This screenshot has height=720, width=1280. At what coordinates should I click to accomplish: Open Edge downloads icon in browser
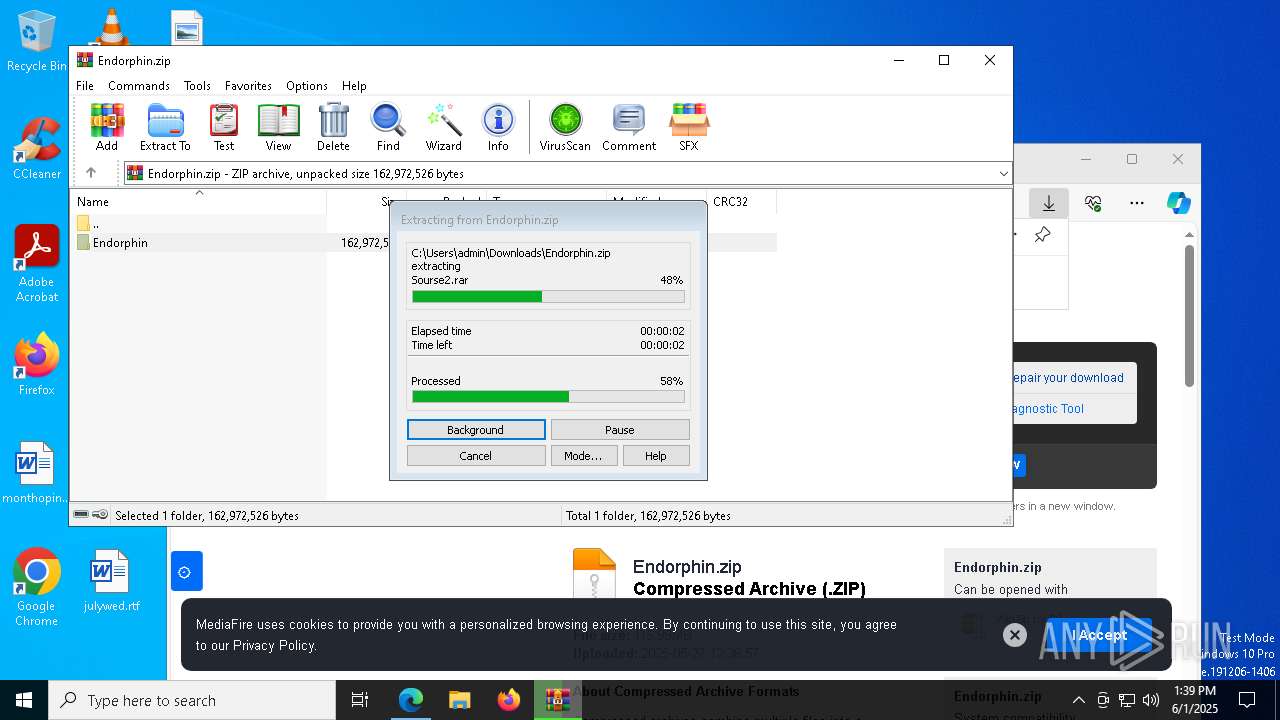pos(1049,203)
